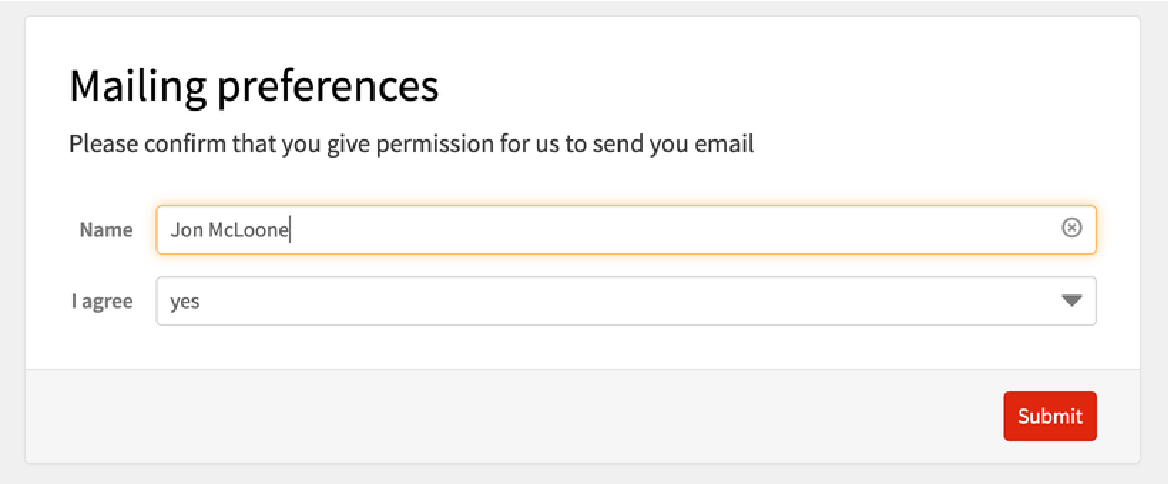Click the permission confirmation sentence
The width and height of the screenshot is (1168, 484).
click(x=411, y=144)
